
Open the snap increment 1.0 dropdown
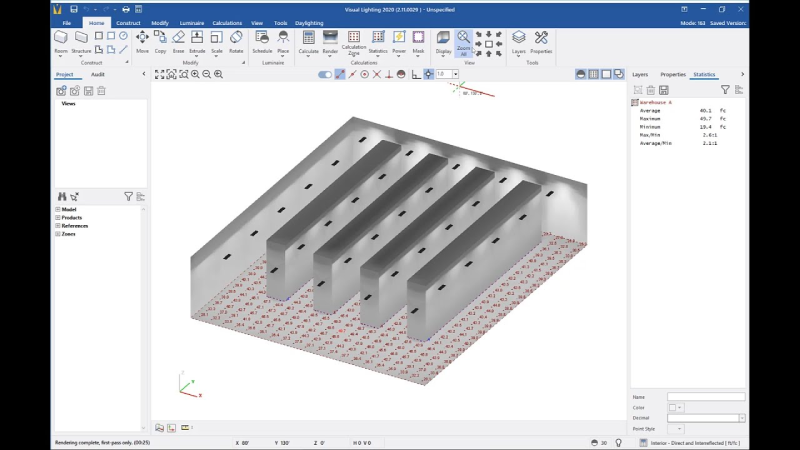pyautogui.click(x=455, y=74)
